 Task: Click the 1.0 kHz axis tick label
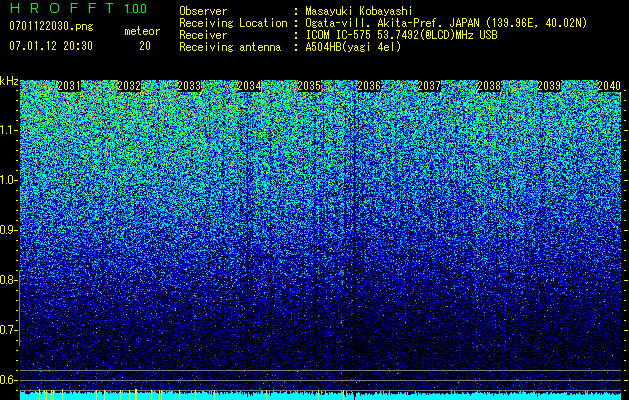(8, 180)
